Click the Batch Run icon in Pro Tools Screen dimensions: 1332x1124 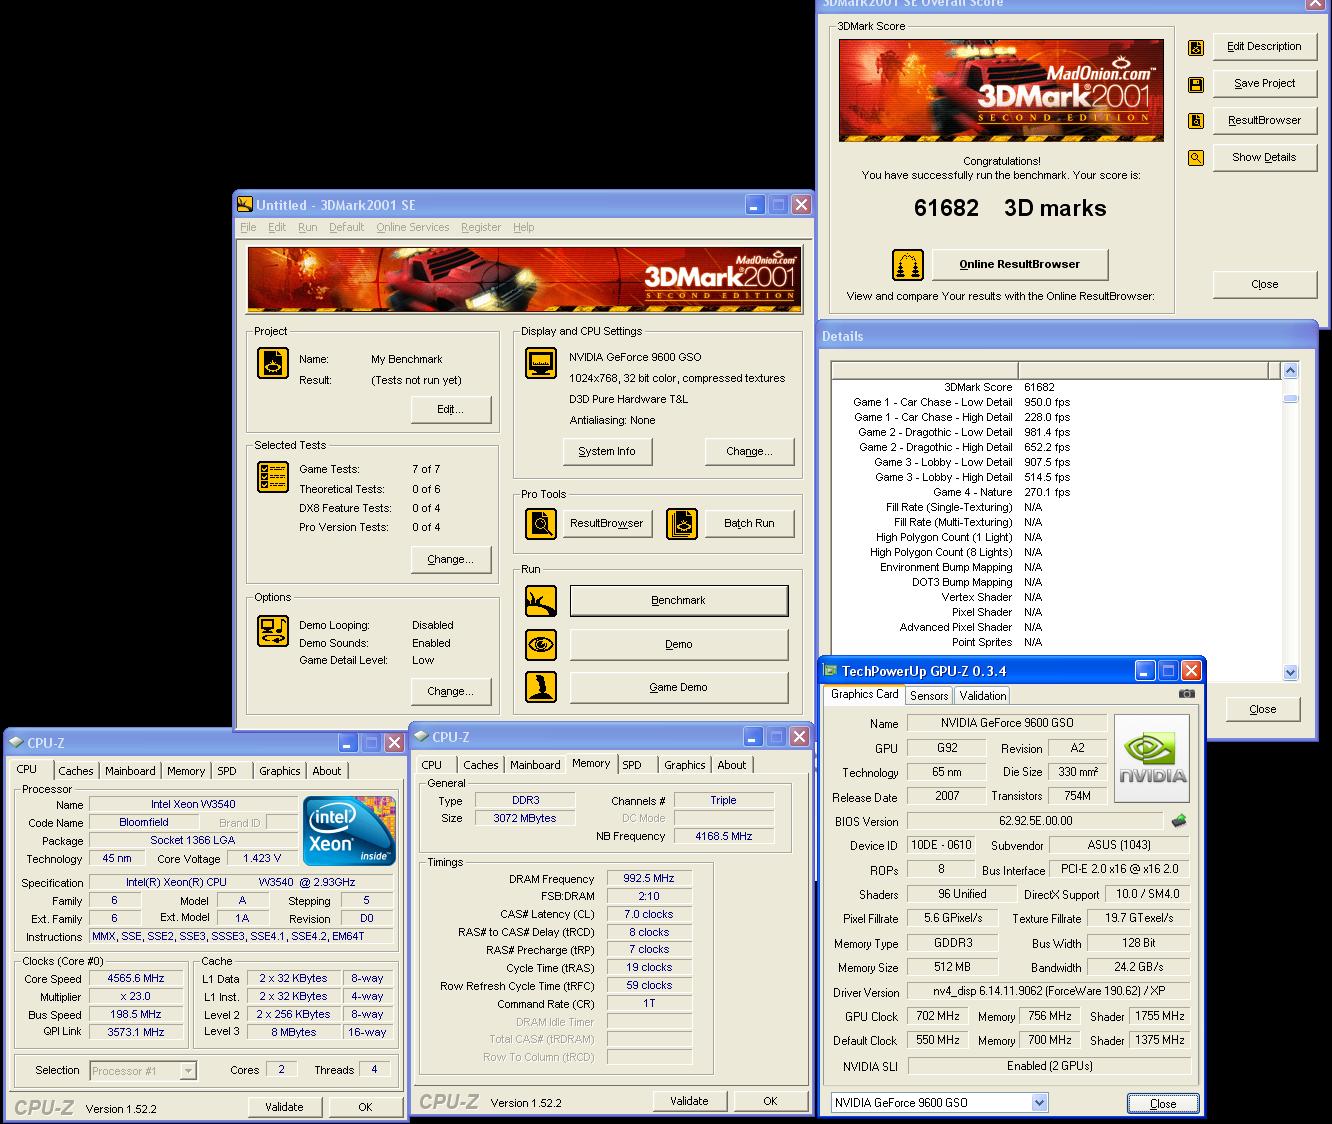681,523
